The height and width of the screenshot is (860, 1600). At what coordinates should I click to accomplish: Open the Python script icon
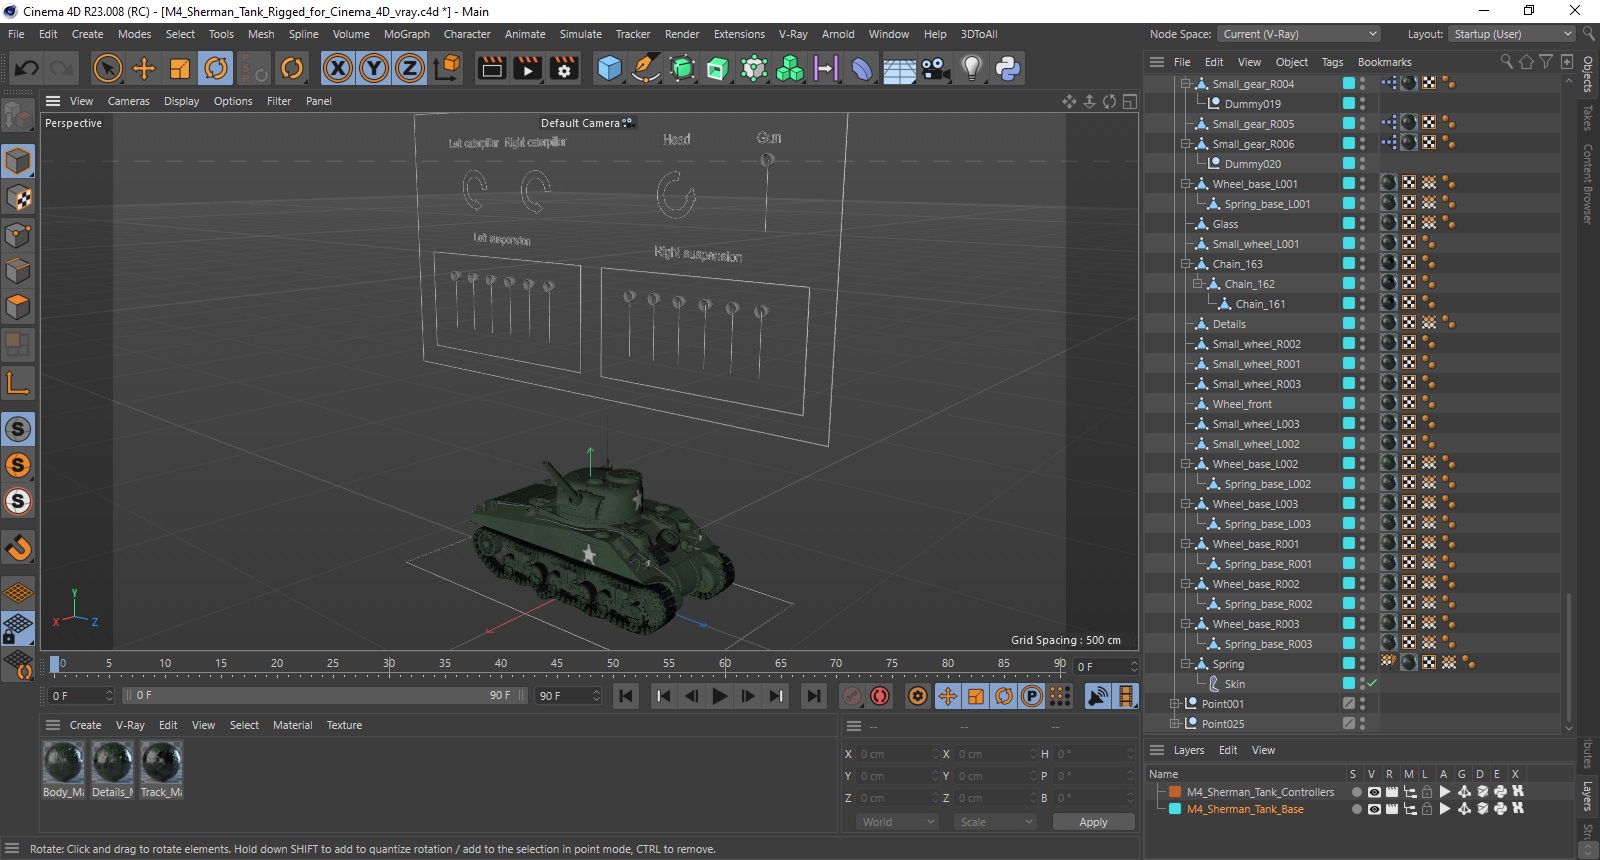[1007, 68]
